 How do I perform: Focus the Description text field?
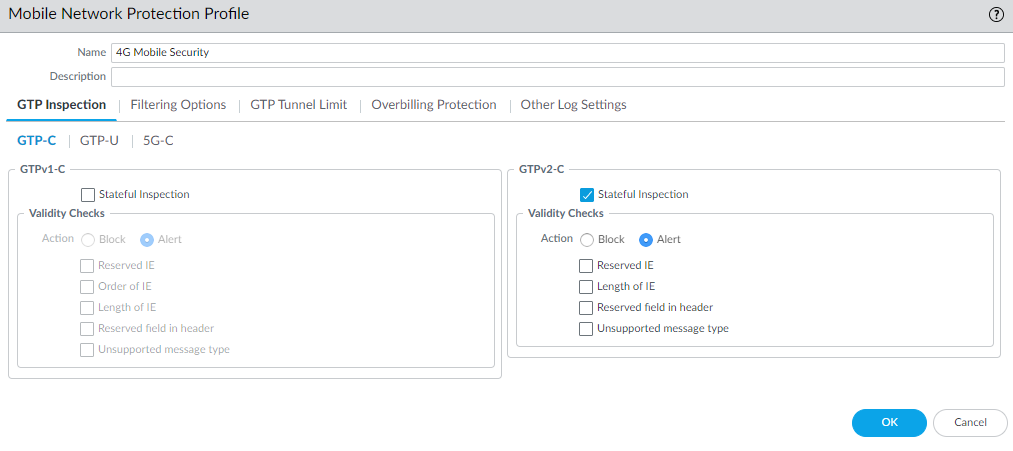557,77
